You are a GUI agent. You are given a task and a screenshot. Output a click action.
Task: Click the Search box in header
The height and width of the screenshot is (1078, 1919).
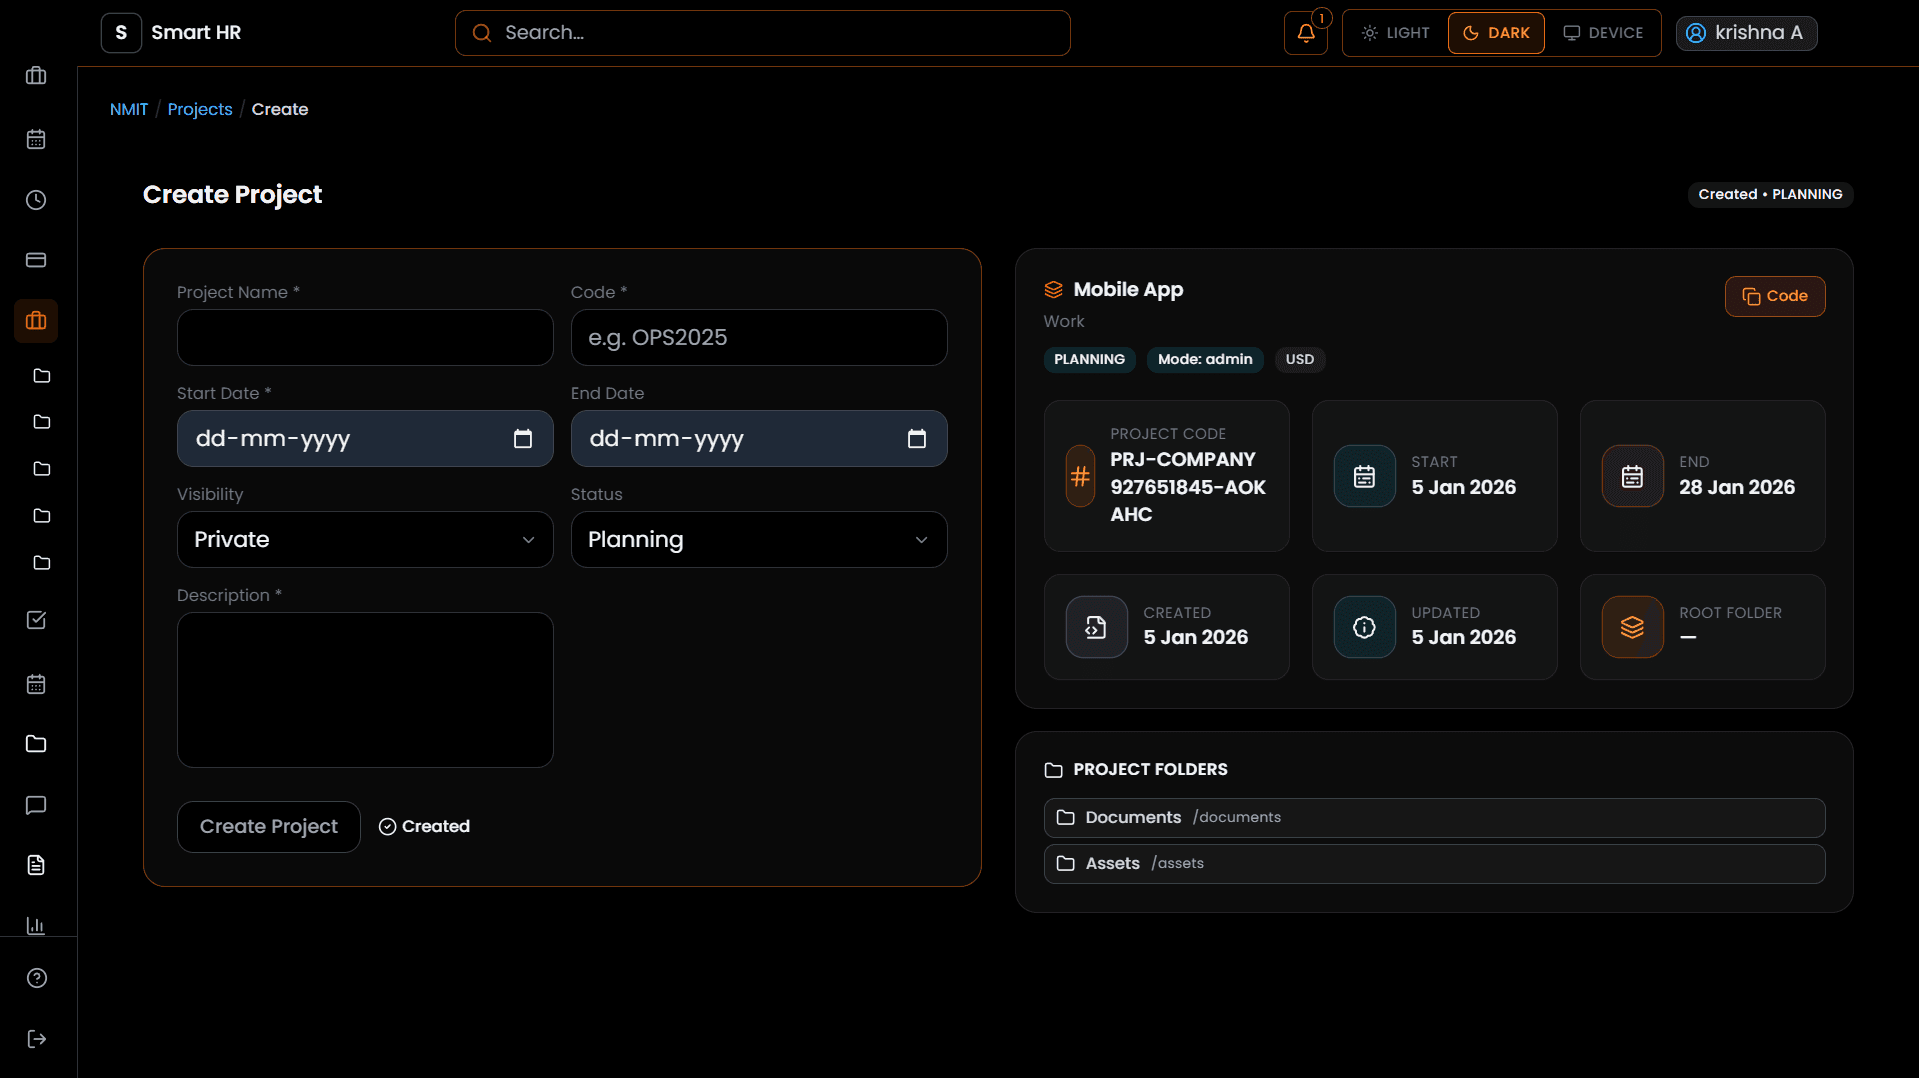[763, 33]
